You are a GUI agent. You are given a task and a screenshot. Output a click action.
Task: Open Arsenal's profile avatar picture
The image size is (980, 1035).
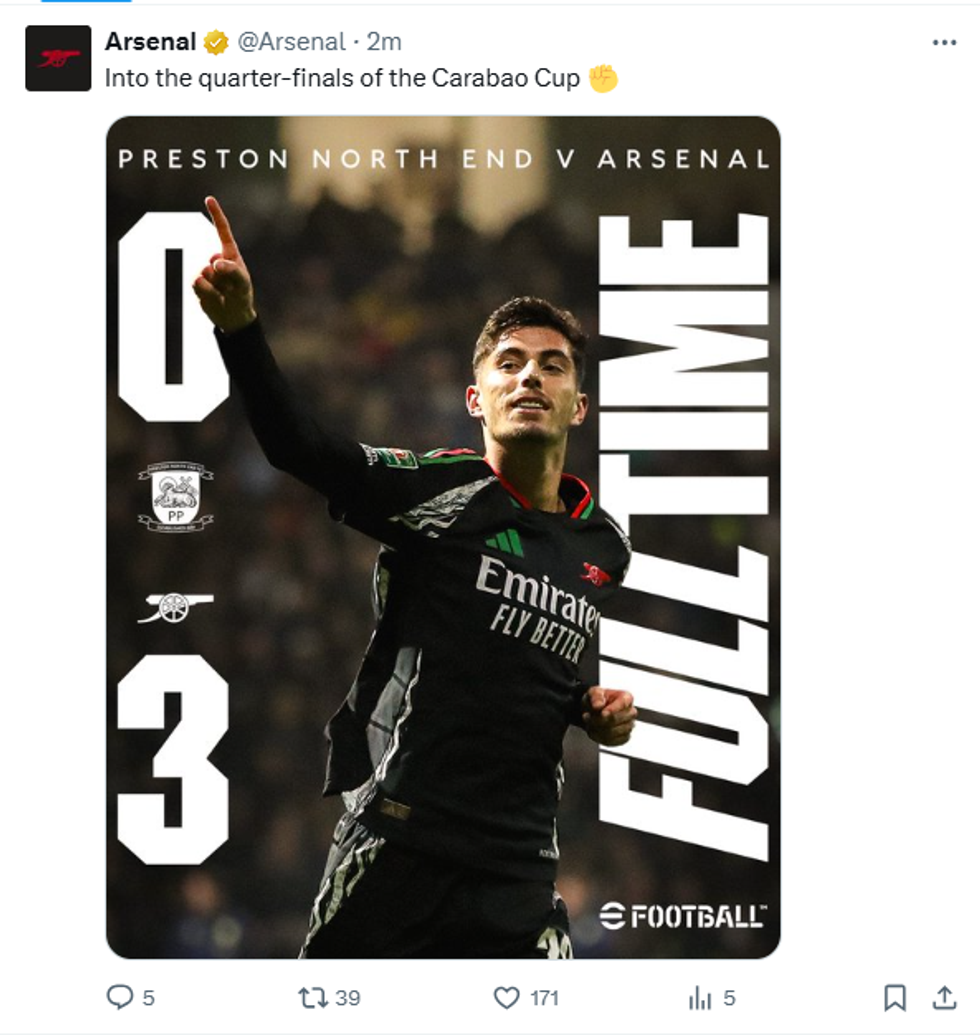tap(58, 58)
